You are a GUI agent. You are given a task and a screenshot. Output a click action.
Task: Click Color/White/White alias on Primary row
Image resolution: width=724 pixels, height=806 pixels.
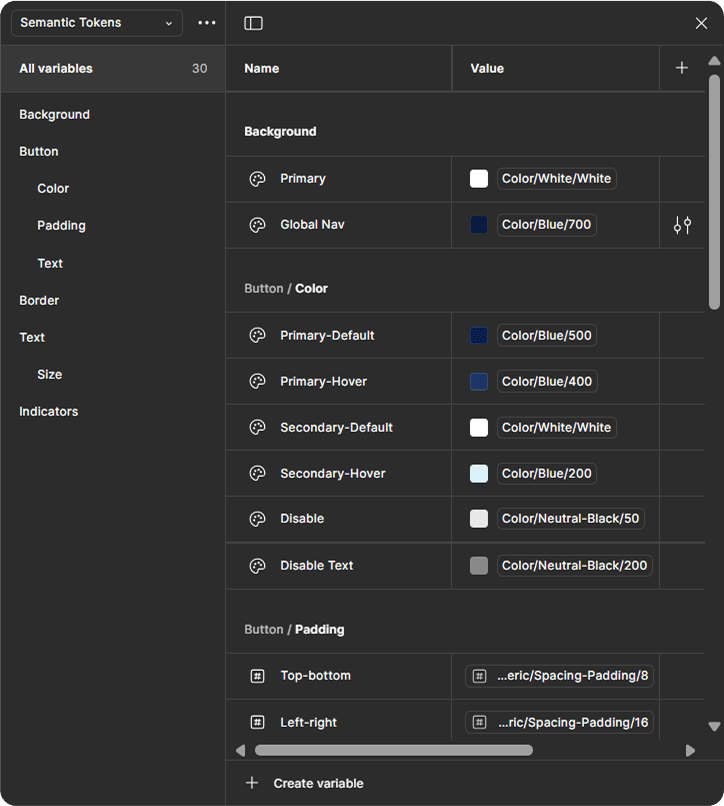point(556,179)
